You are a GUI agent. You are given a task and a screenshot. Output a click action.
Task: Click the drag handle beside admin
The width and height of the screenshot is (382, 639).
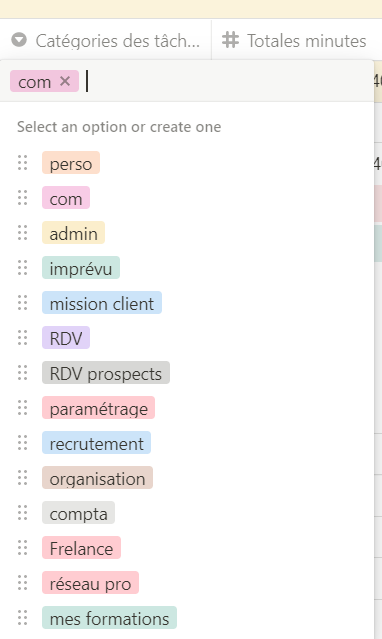(x=23, y=233)
